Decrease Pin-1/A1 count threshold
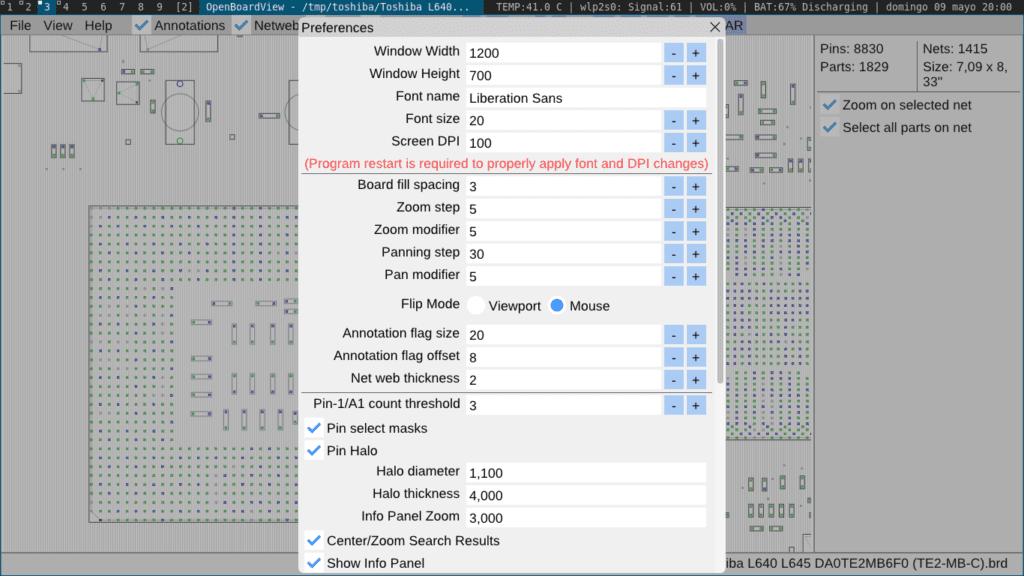 click(673, 406)
